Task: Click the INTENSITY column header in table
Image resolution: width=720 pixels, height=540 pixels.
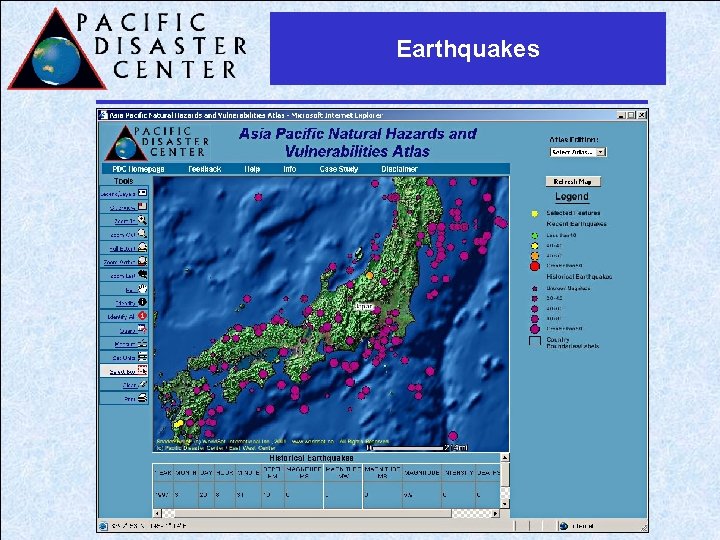Action: (457, 472)
